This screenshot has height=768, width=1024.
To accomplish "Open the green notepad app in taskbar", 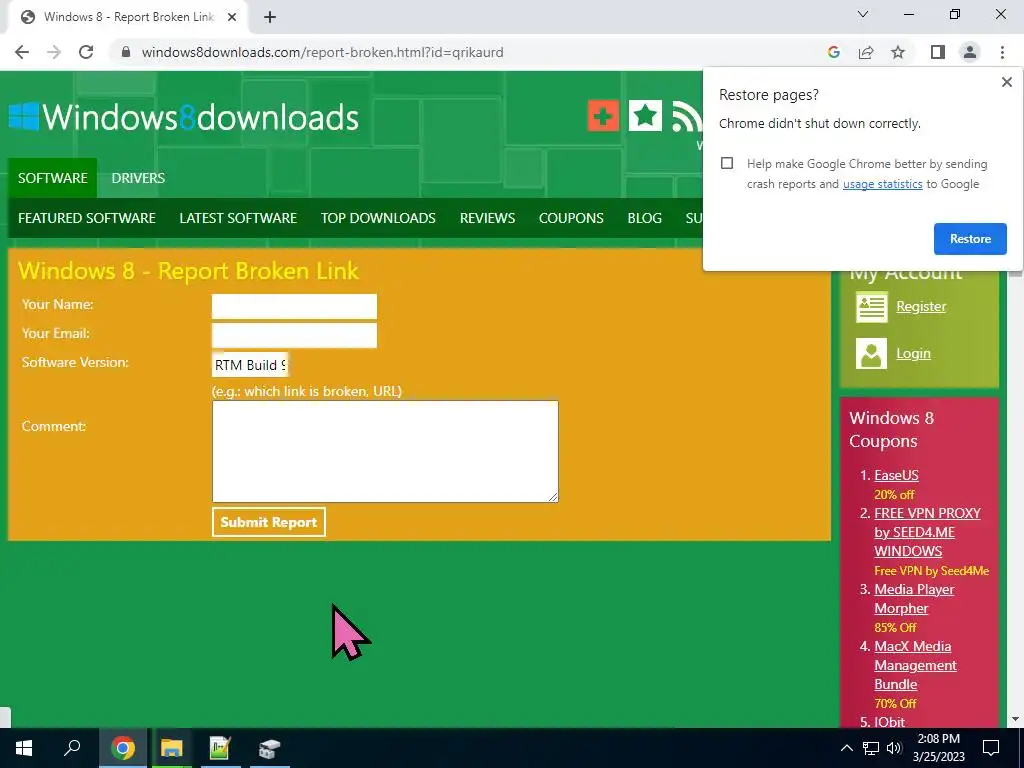I will pyautogui.click(x=220, y=748).
